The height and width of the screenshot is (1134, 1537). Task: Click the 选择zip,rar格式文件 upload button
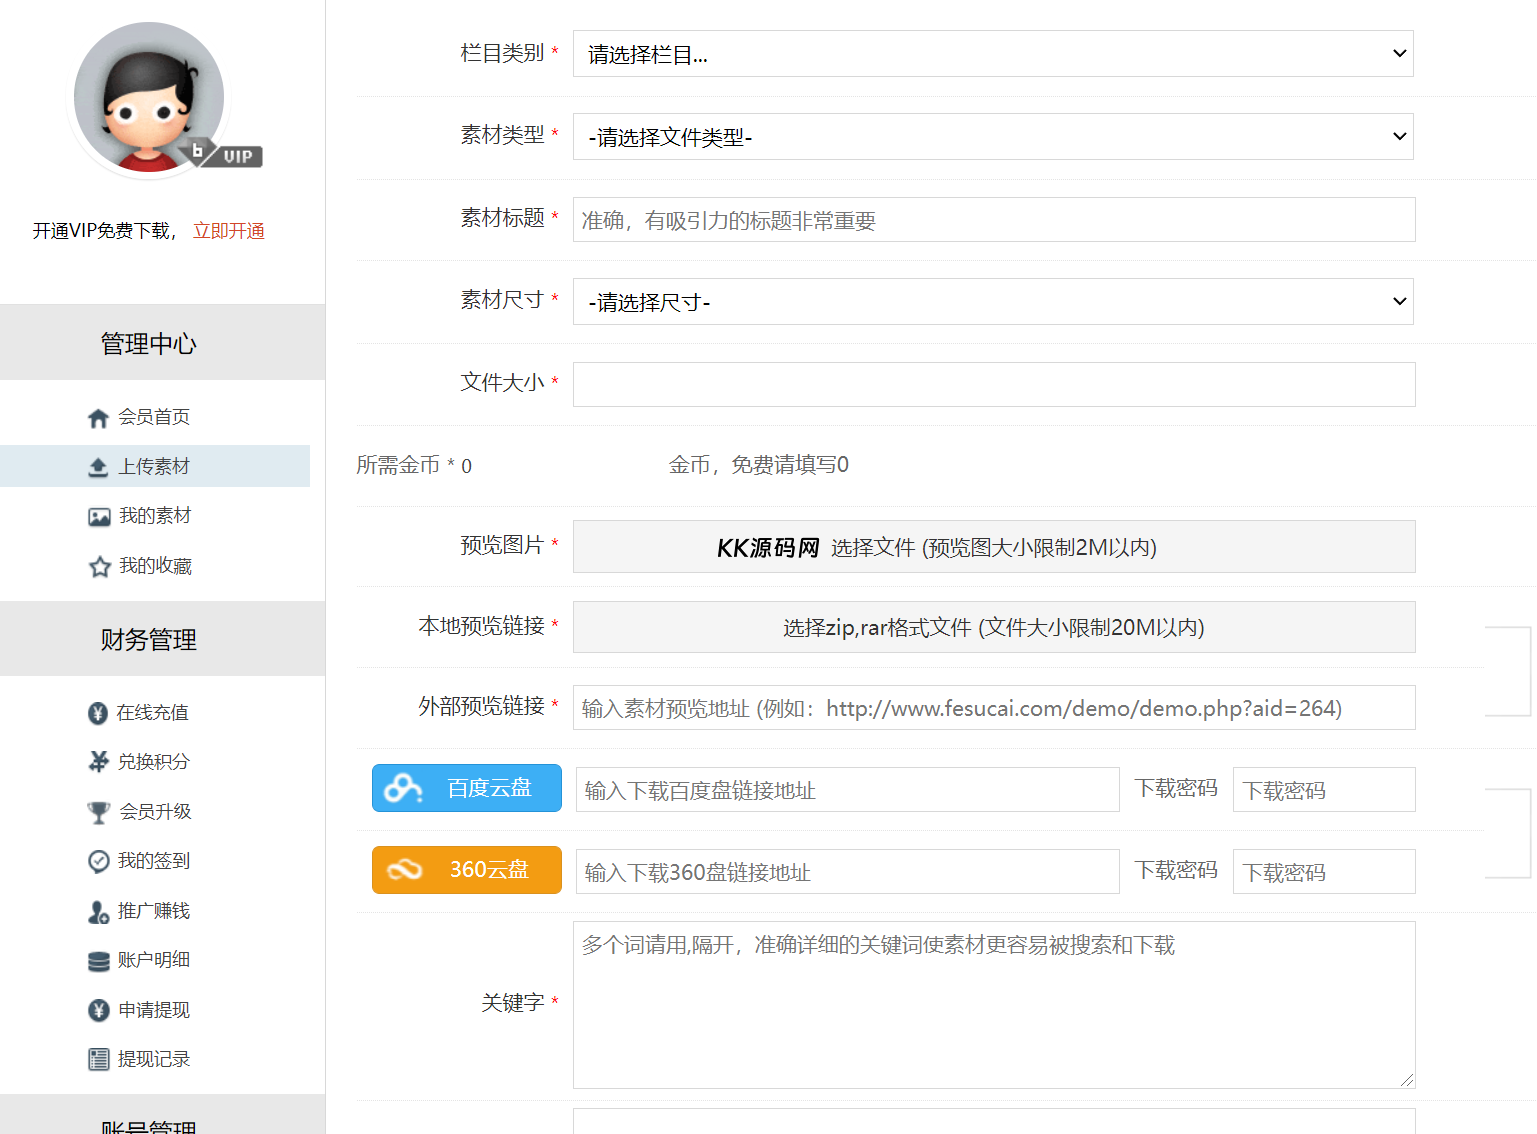pyautogui.click(x=994, y=627)
